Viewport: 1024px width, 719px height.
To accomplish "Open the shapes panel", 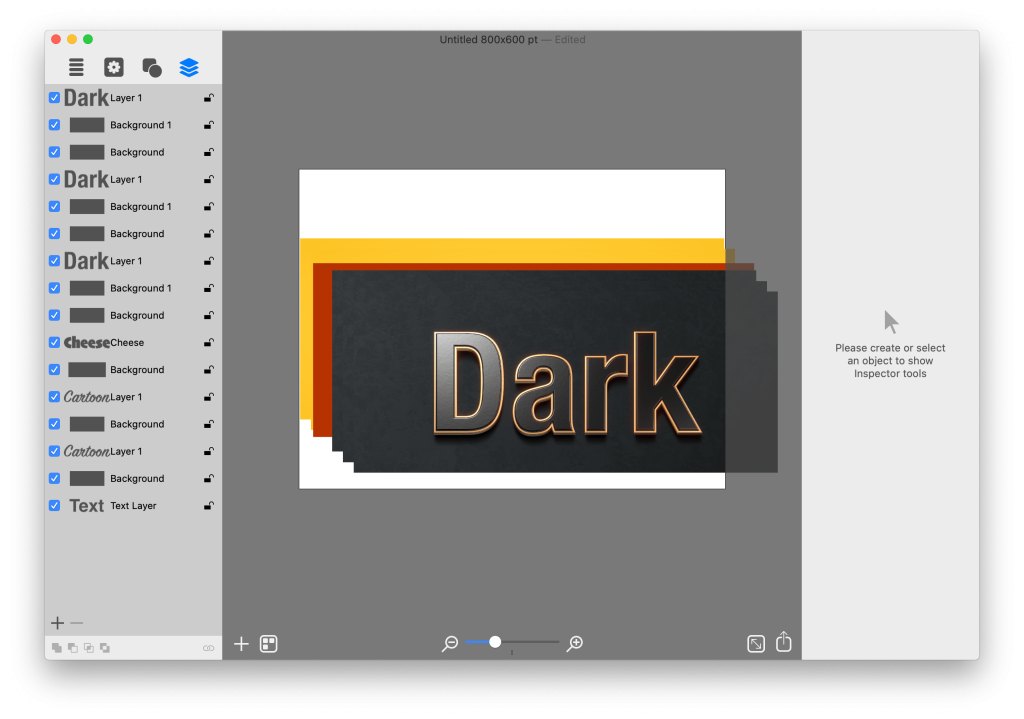I will (x=151, y=67).
